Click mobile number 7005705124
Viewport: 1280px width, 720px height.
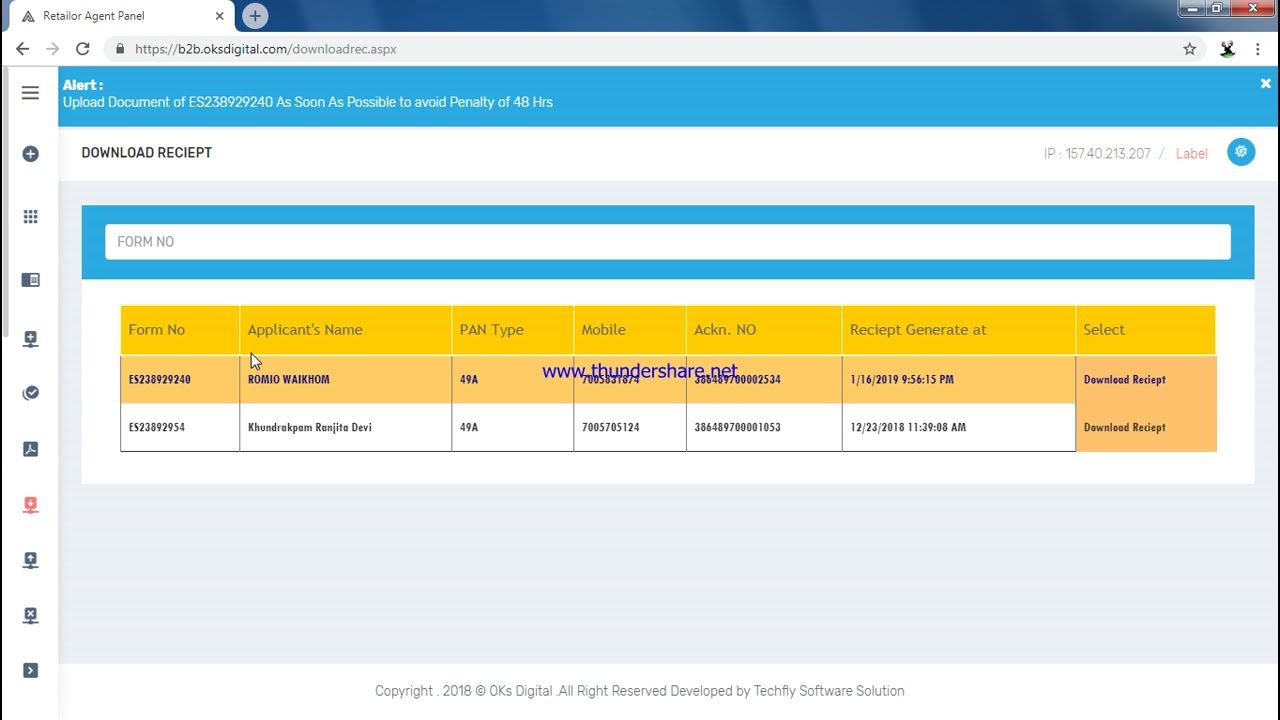[x=610, y=428]
